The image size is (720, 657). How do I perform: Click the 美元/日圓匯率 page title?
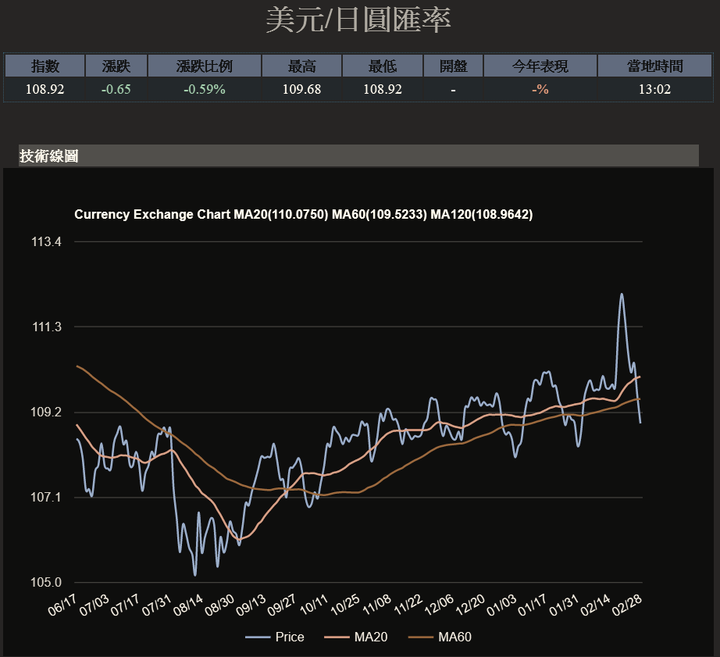(358, 20)
